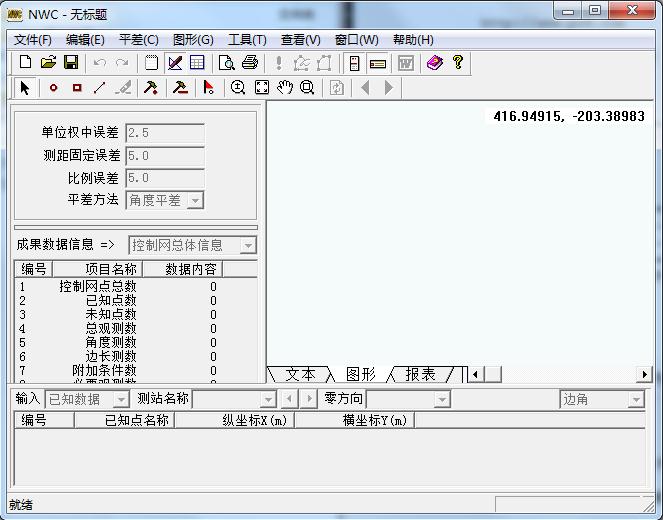This screenshot has width=663, height=520.
Task: Switch to the 文本 tab
Action: 300,374
